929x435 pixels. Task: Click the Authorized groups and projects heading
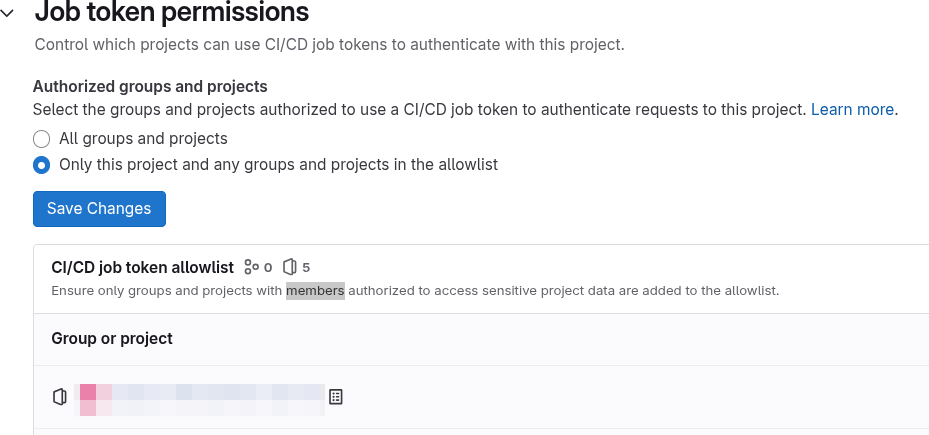tap(150, 87)
